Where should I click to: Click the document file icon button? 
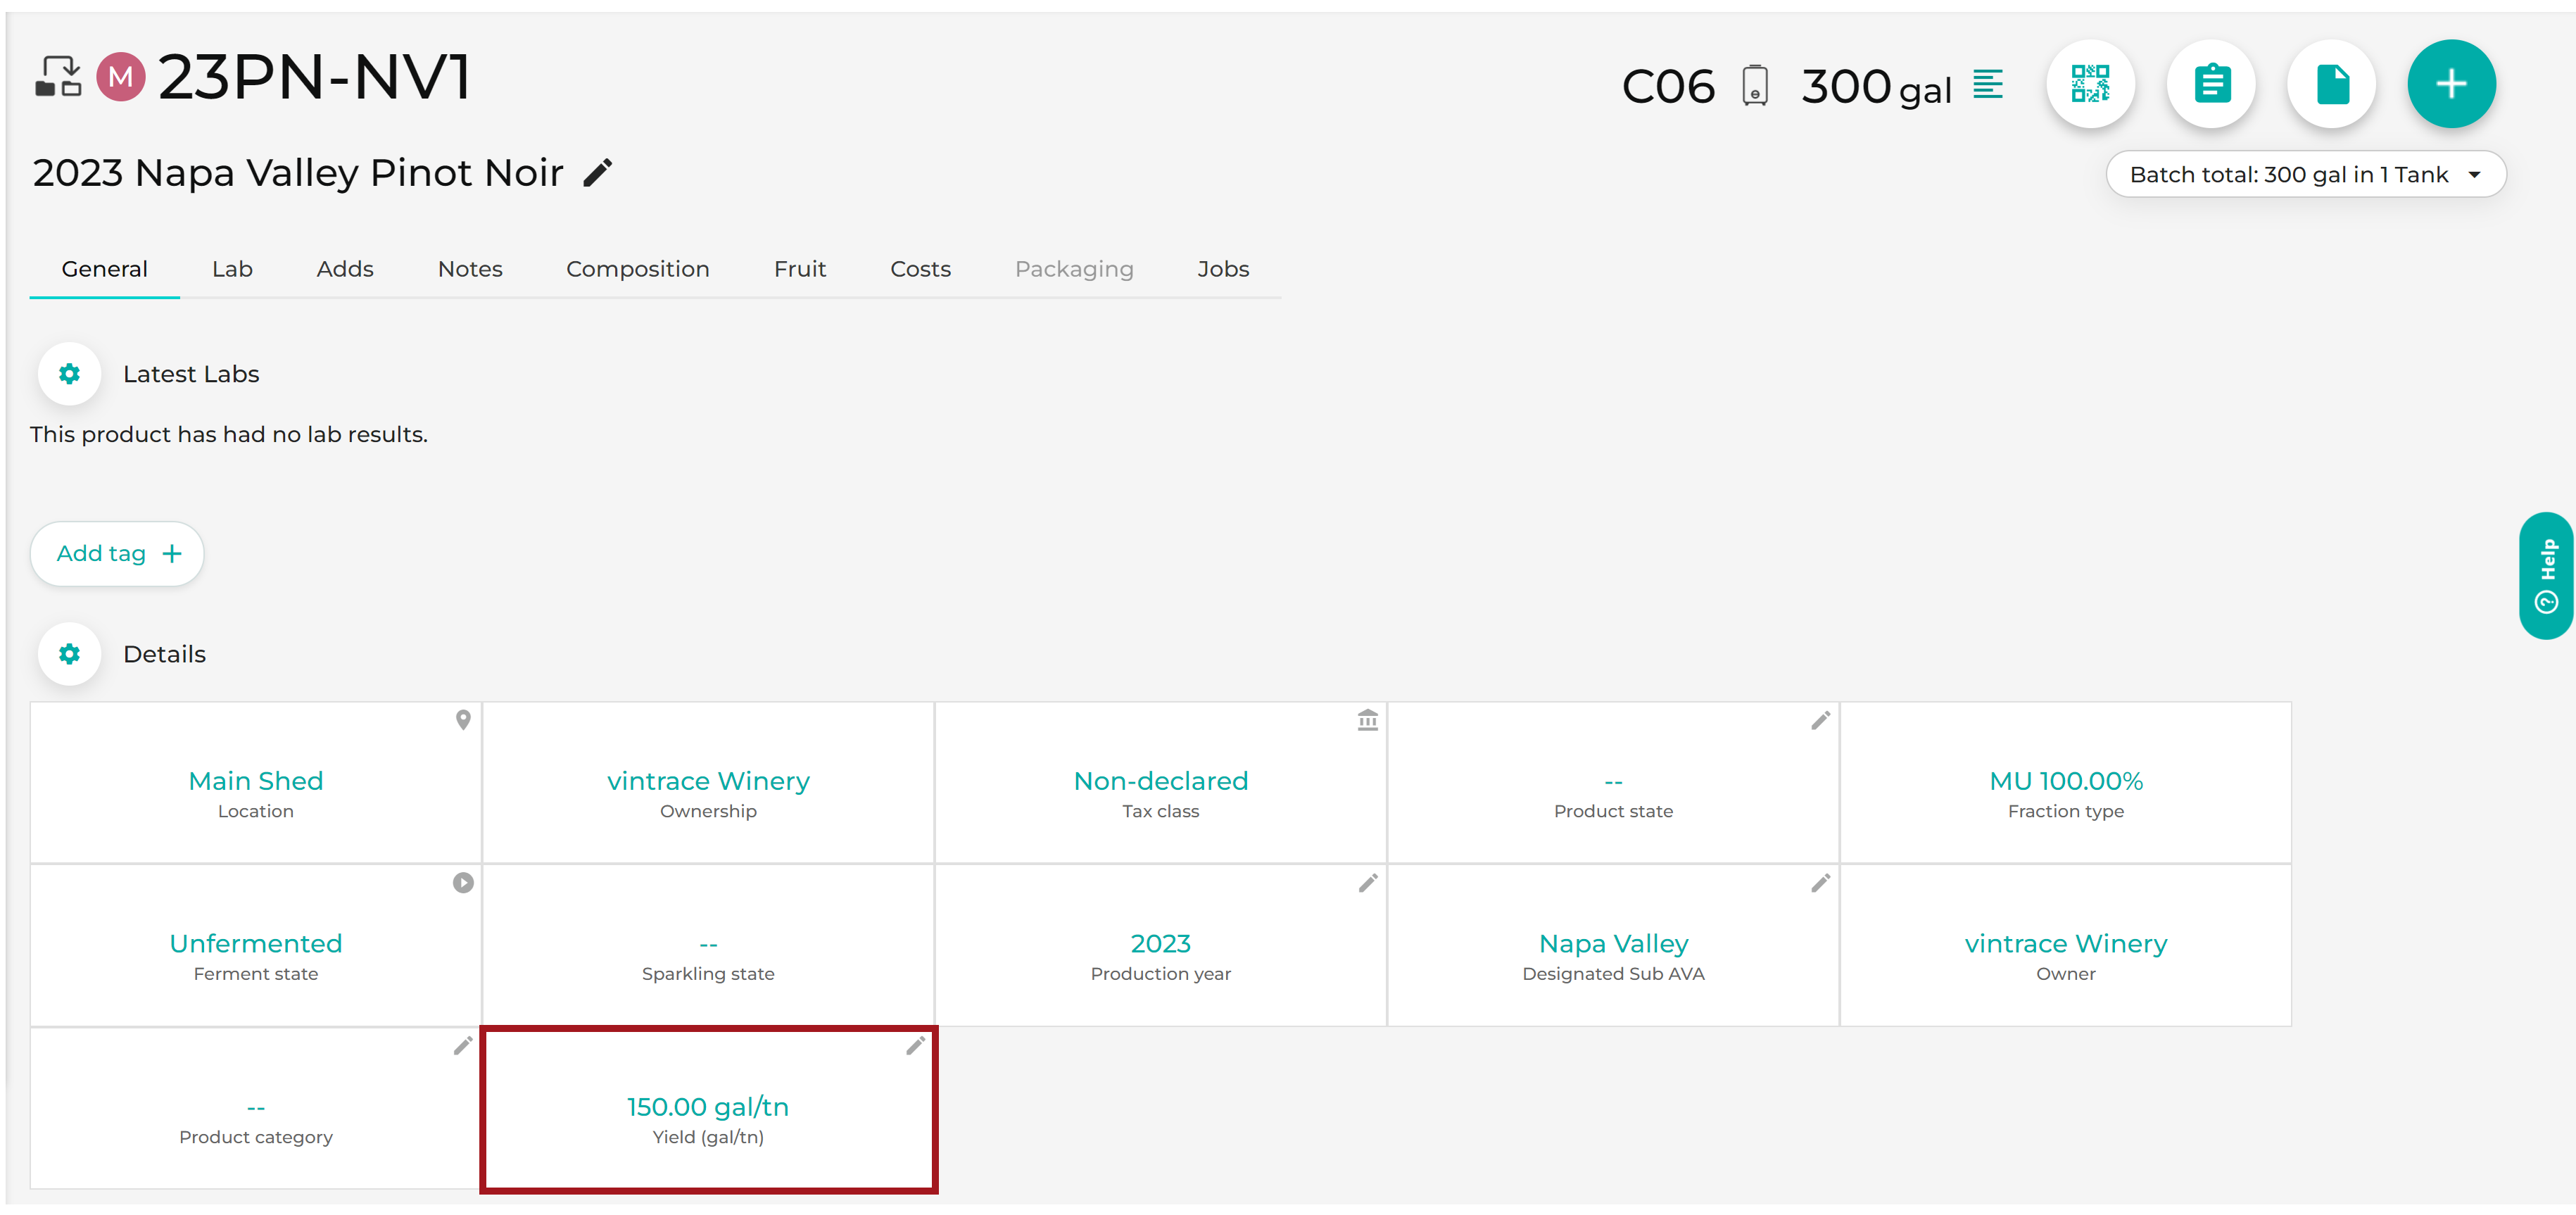pyautogui.click(x=2332, y=84)
